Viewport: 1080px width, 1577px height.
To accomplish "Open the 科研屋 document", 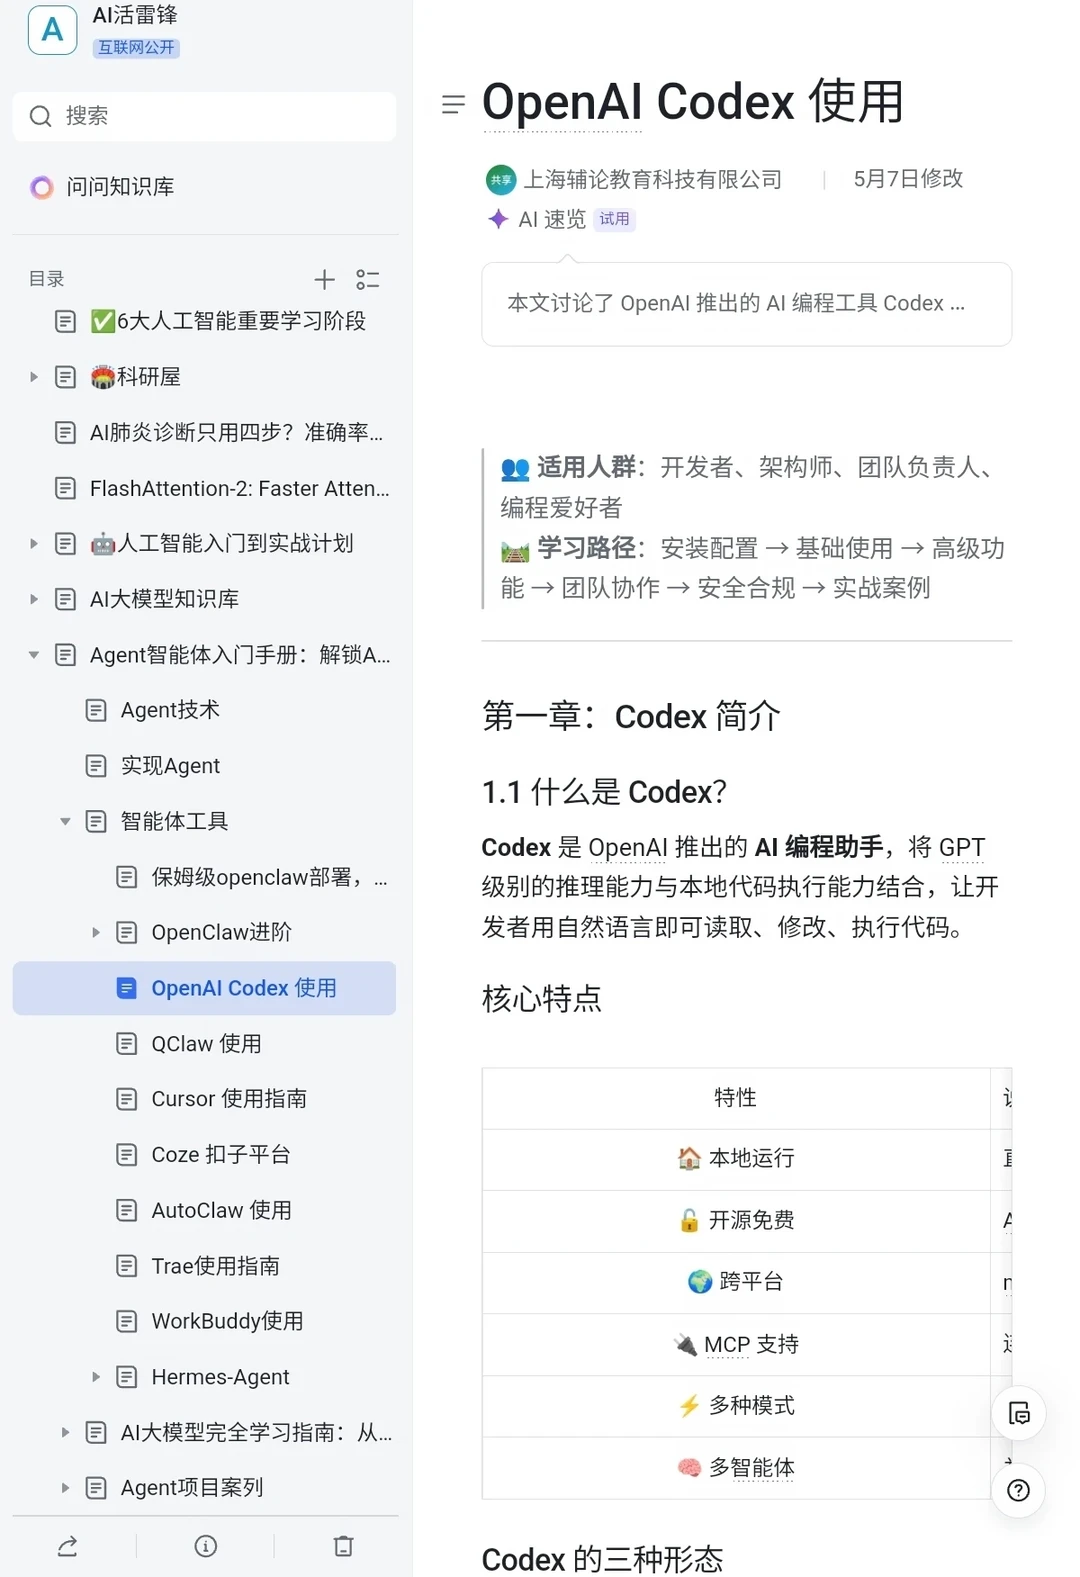I will [x=136, y=377].
